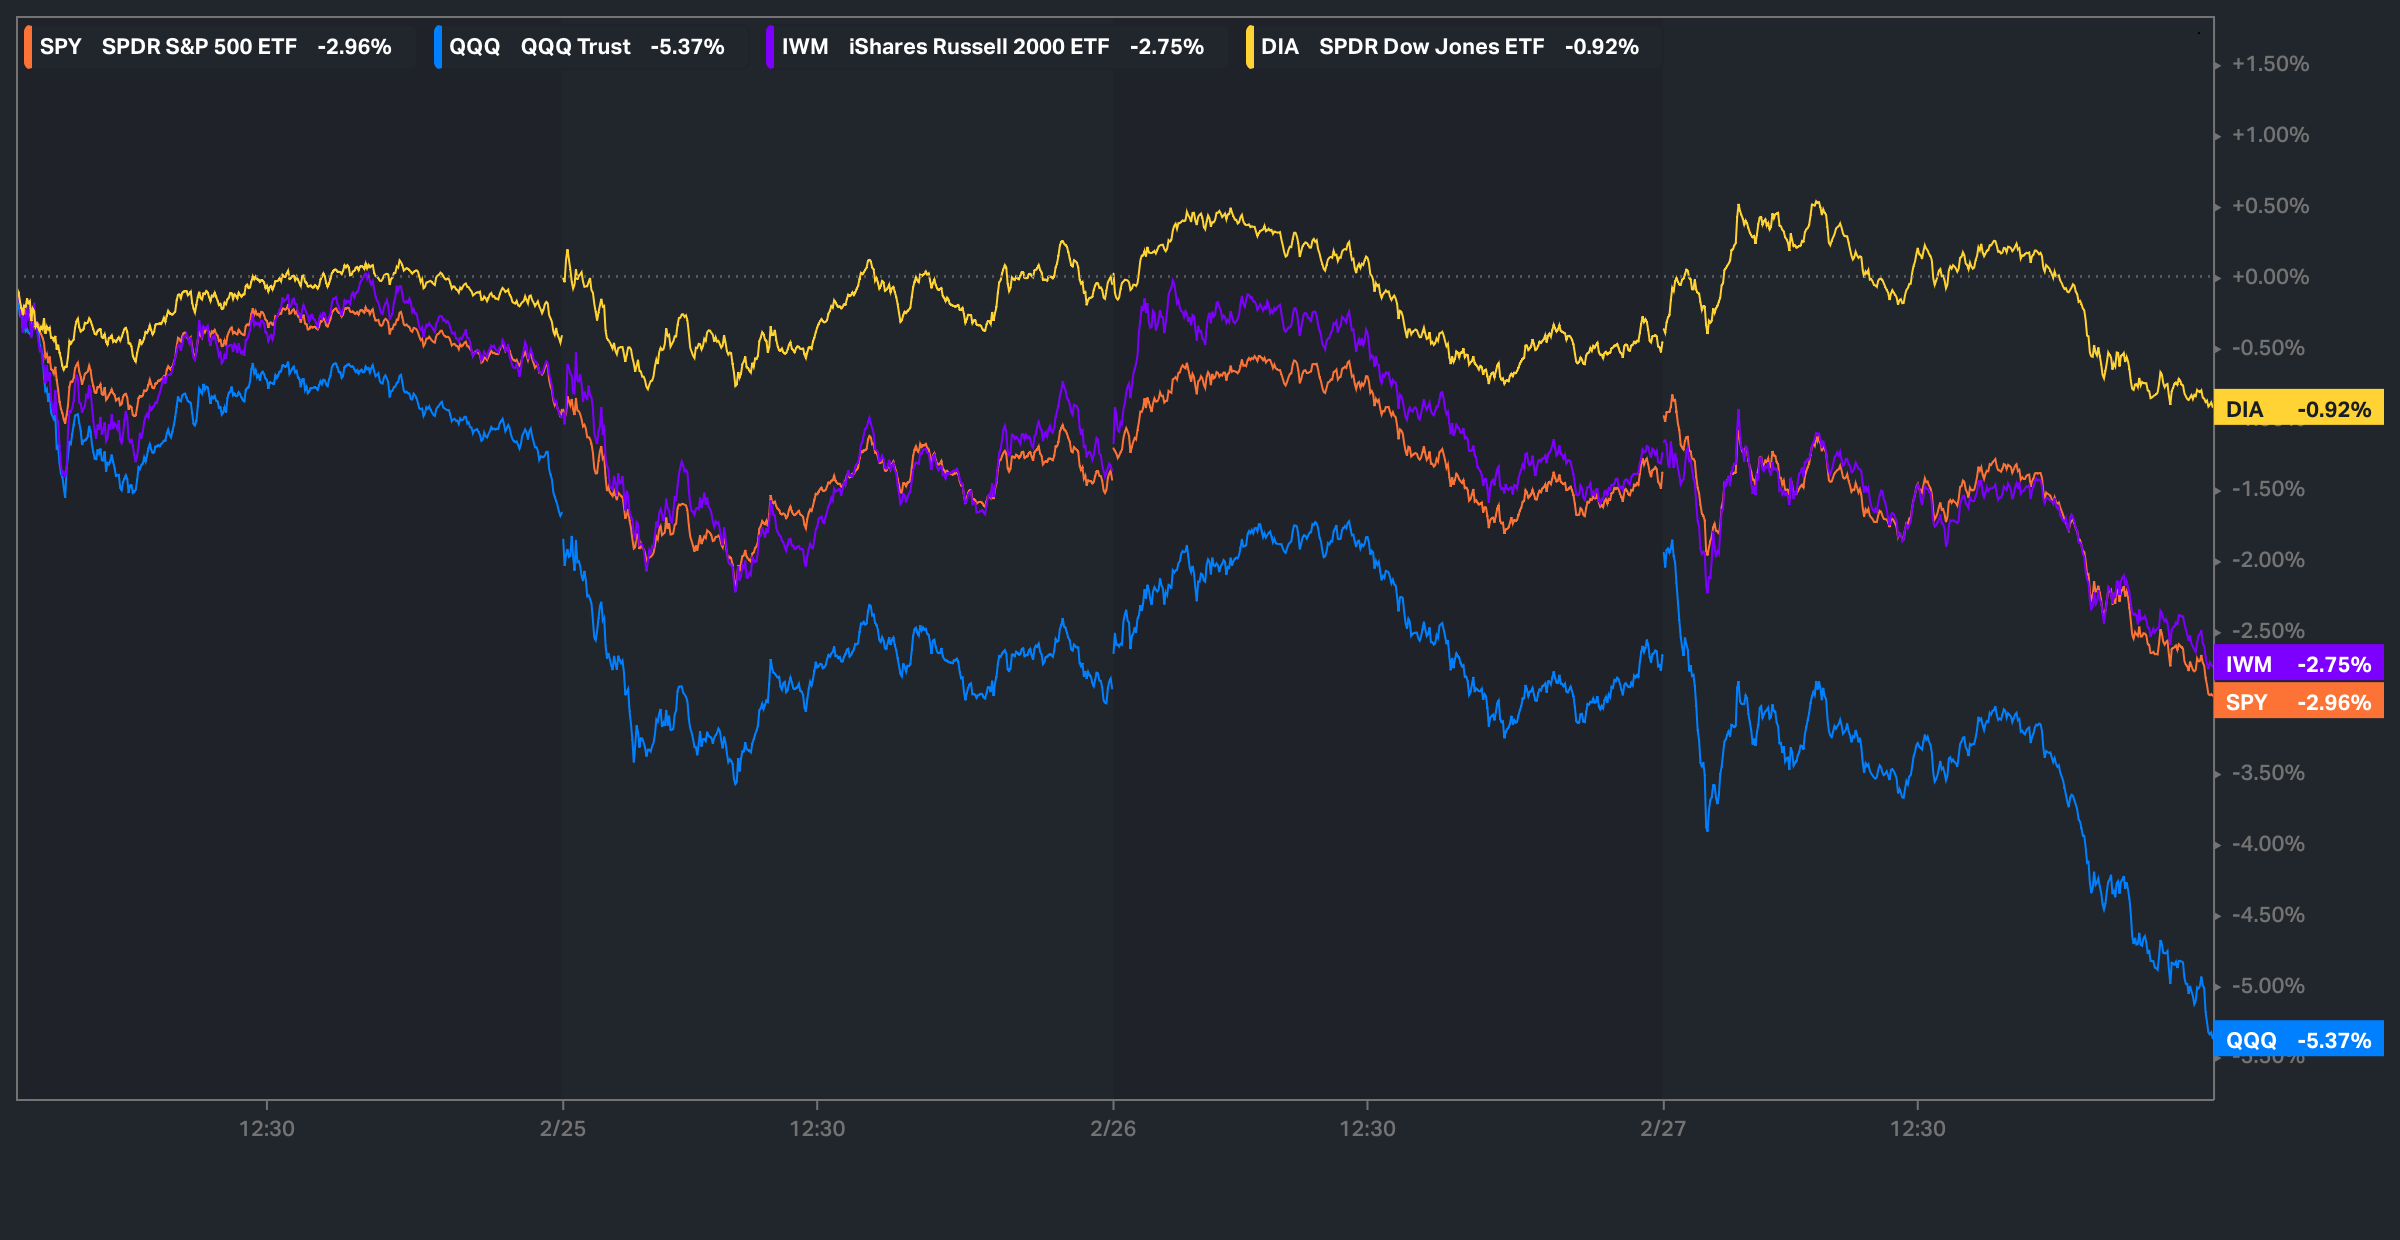
Task: Click the -0.50% axis label
Action: (x=2269, y=348)
